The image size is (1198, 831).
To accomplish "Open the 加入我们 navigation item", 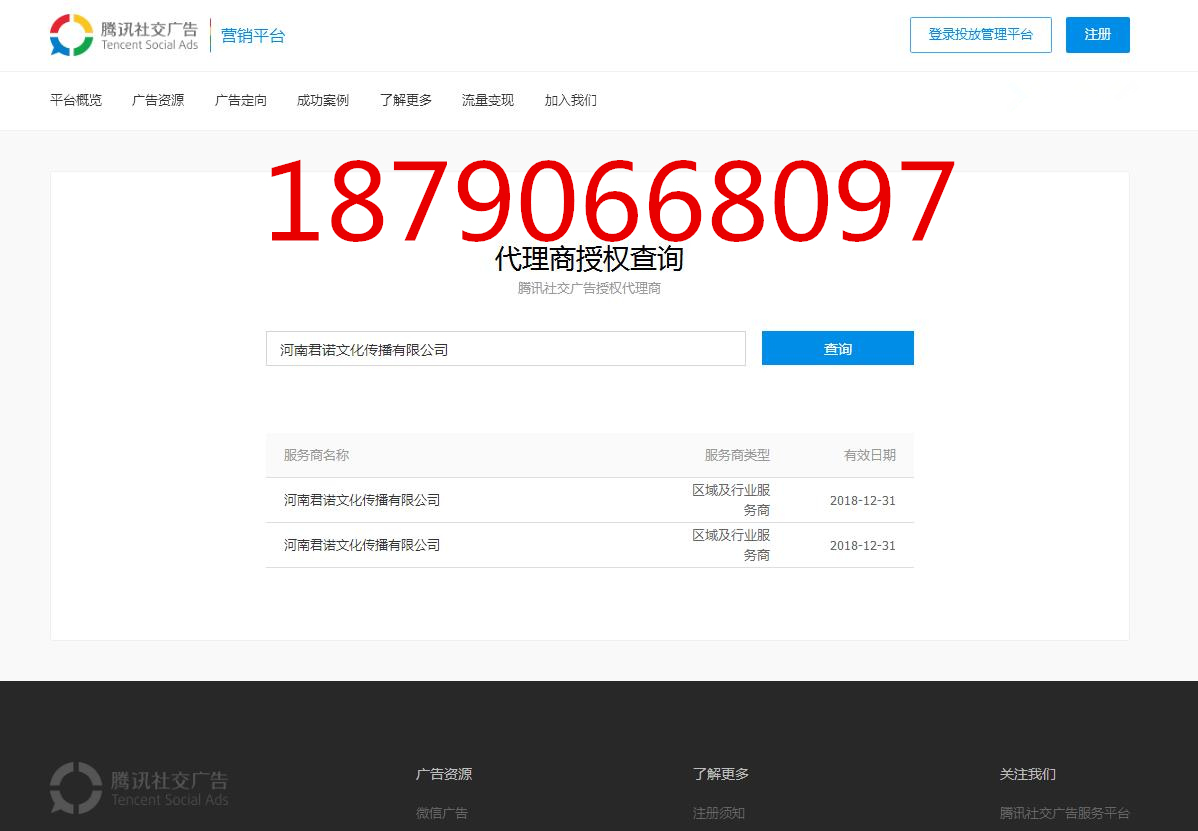I will (x=571, y=100).
